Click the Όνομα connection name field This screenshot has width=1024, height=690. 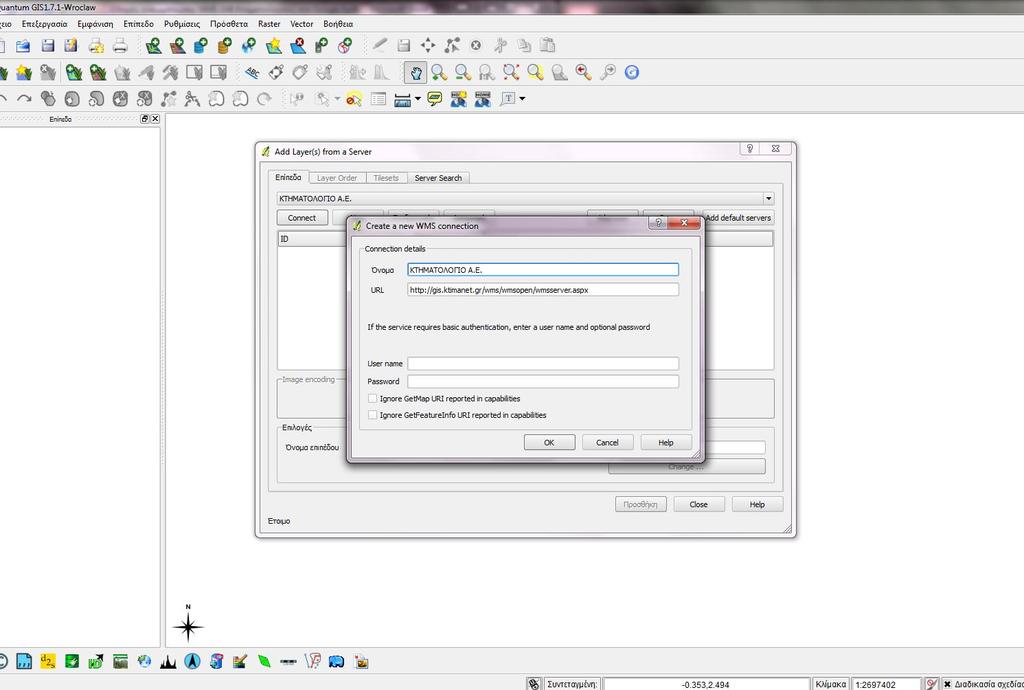pos(543,270)
